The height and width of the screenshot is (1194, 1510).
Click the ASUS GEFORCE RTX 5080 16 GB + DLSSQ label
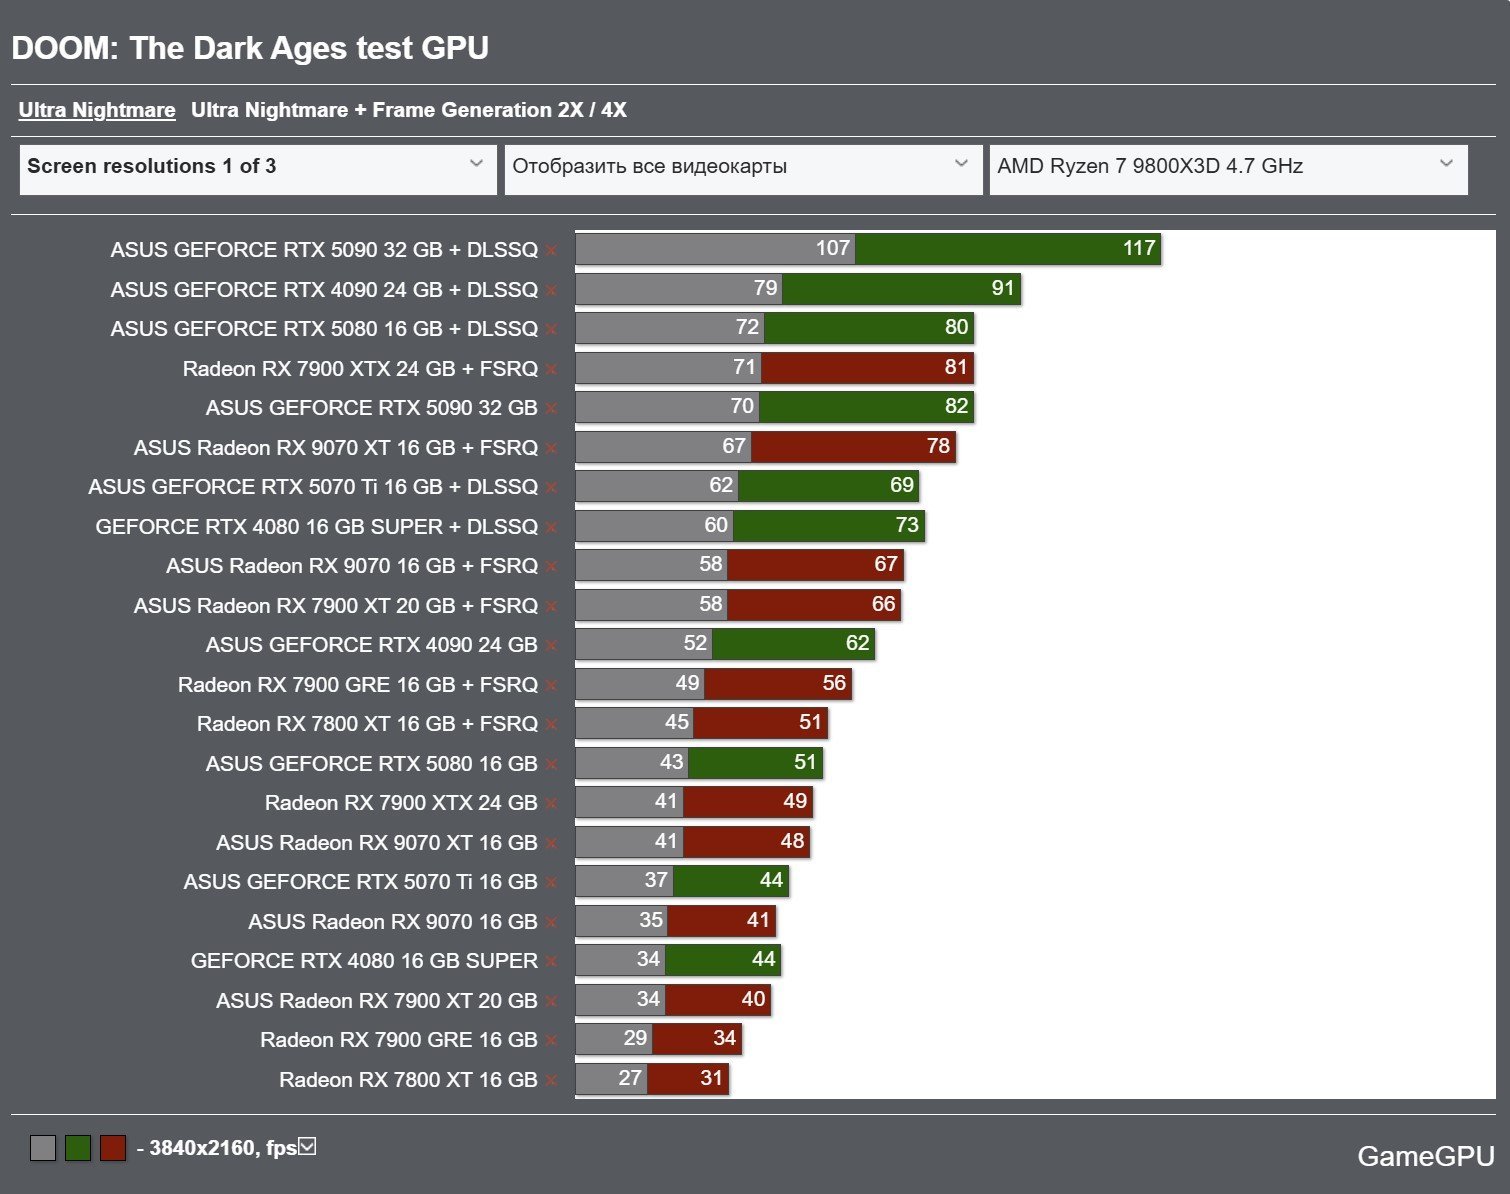click(x=324, y=329)
